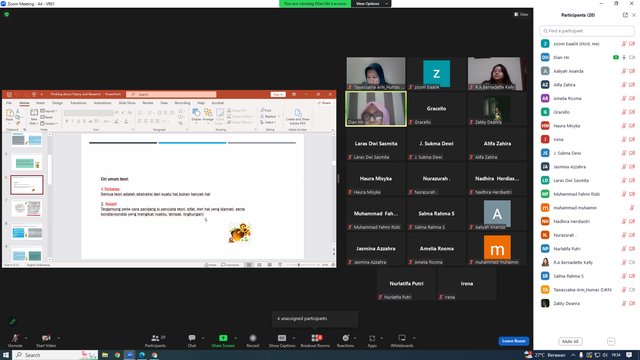Click the green annotation pencil icon
Screen dimensions: 640x360
tap(13, 322)
